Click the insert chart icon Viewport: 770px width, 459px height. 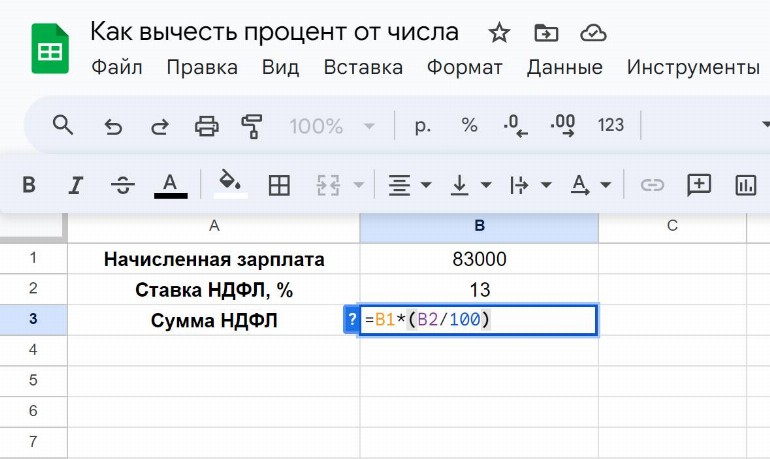(x=745, y=185)
